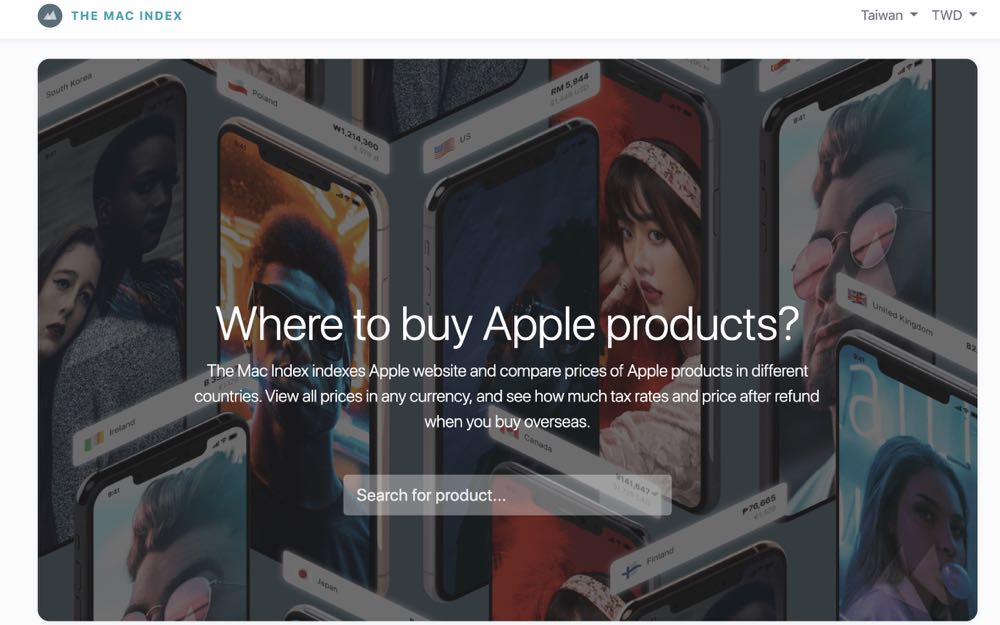This screenshot has height=625, width=1000.
Task: Focus the Search for product field
Action: pos(507,495)
